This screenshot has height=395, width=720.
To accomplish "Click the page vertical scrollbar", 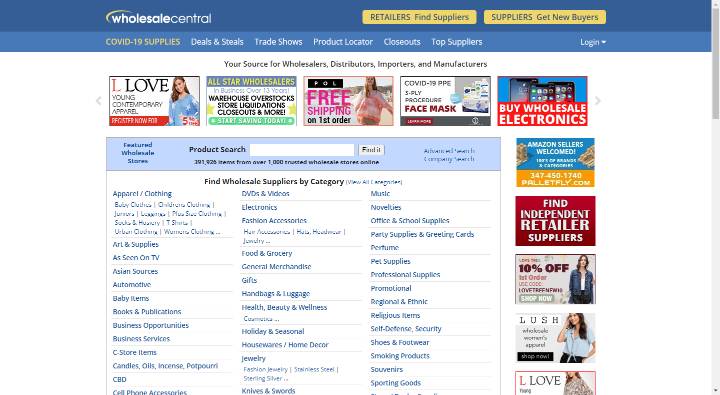I will (x=715, y=198).
